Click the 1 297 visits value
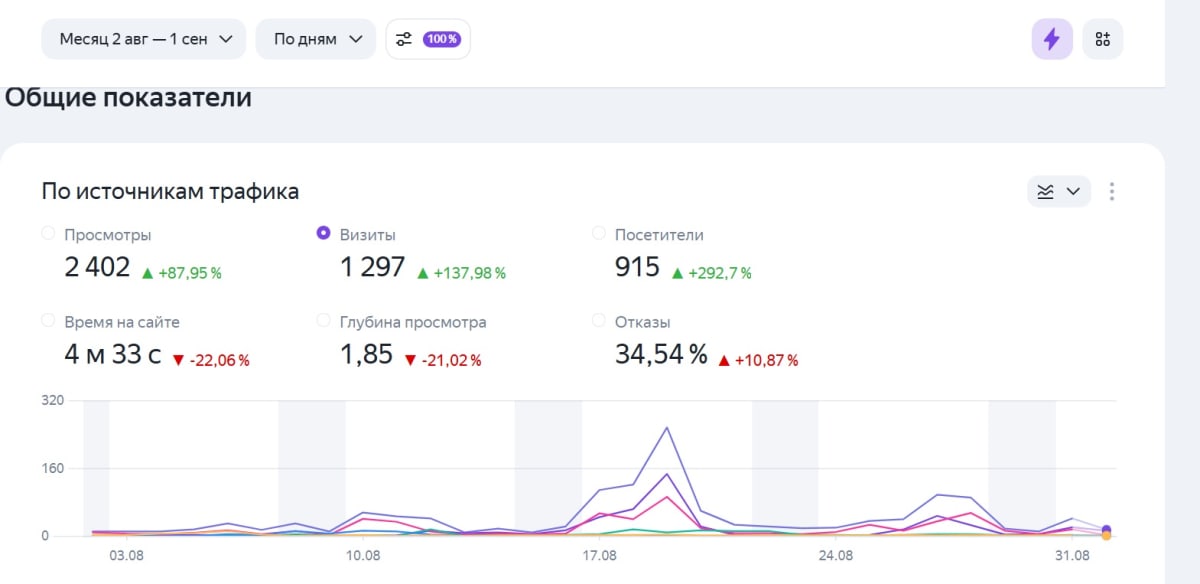Screen dimensions: 1200x584 [x=373, y=267]
